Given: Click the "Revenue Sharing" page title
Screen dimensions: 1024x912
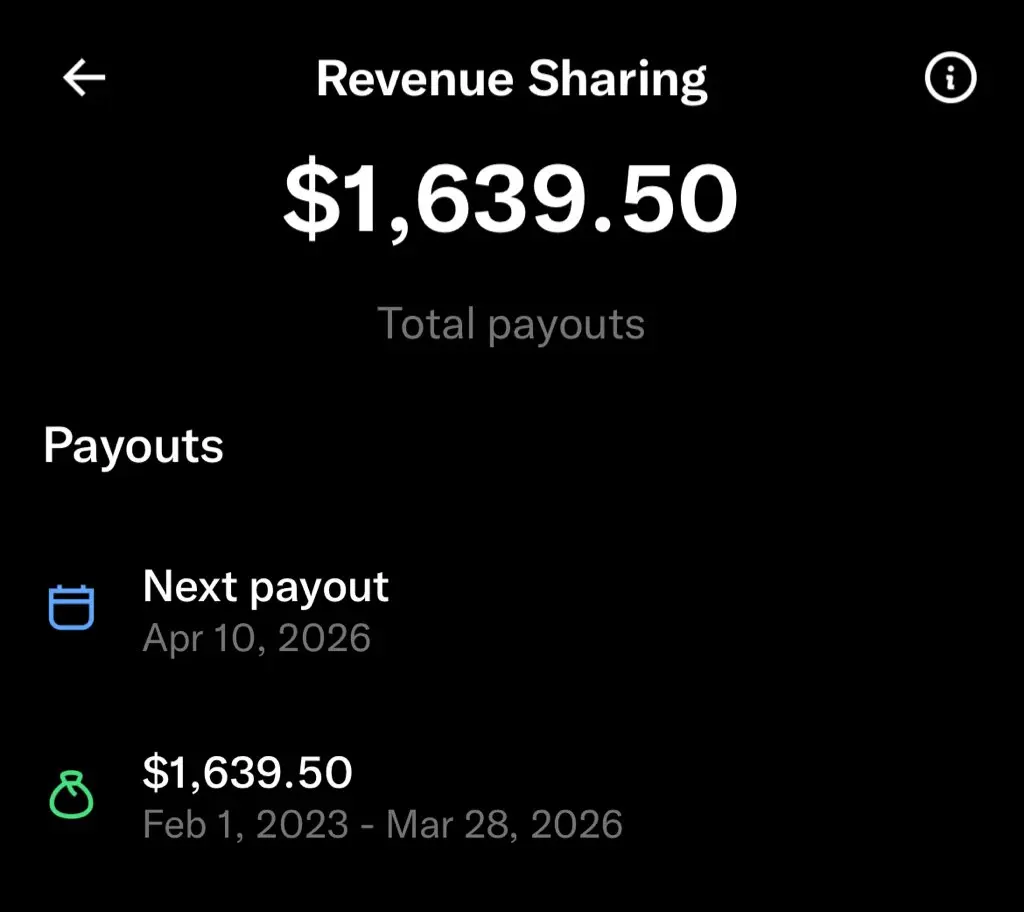Looking at the screenshot, I should 512,79.
